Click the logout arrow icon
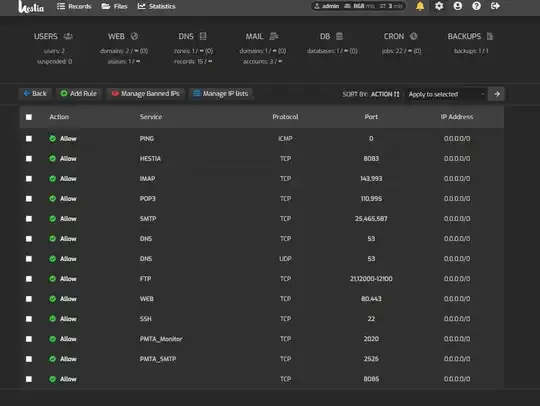Image resolution: width=540 pixels, height=406 pixels. [x=495, y=6]
